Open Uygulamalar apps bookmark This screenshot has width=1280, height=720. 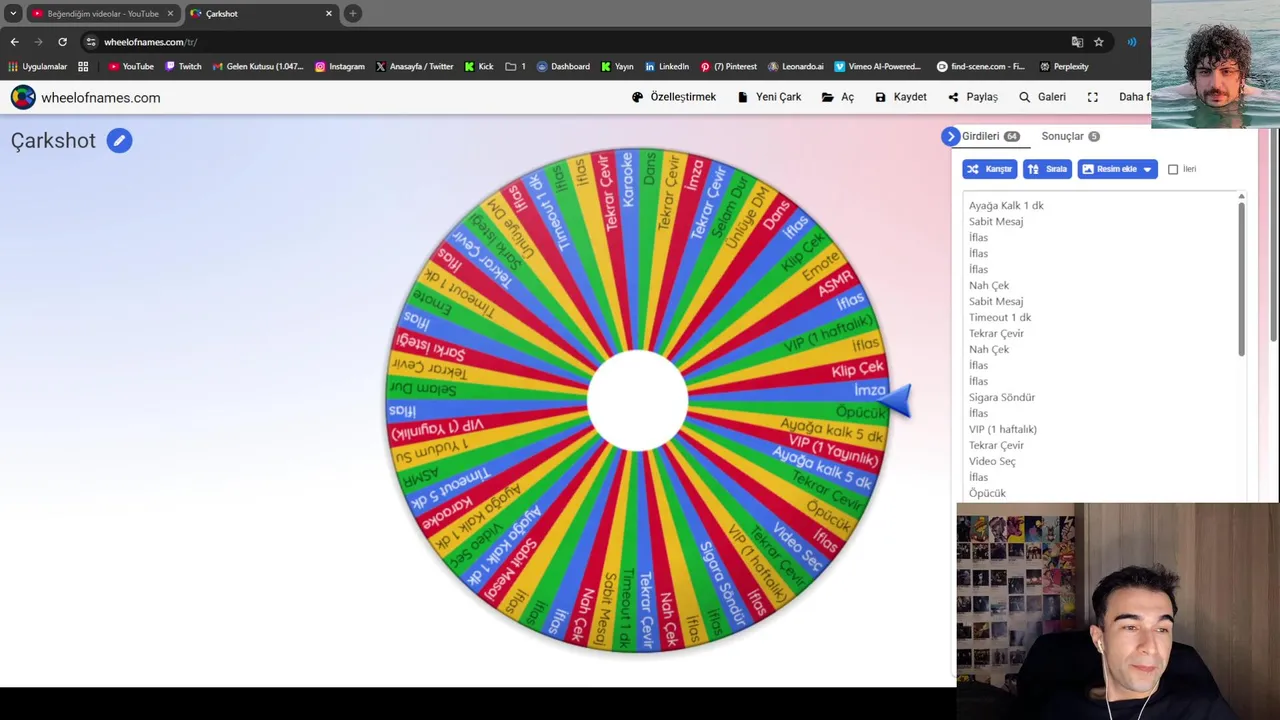click(37, 67)
